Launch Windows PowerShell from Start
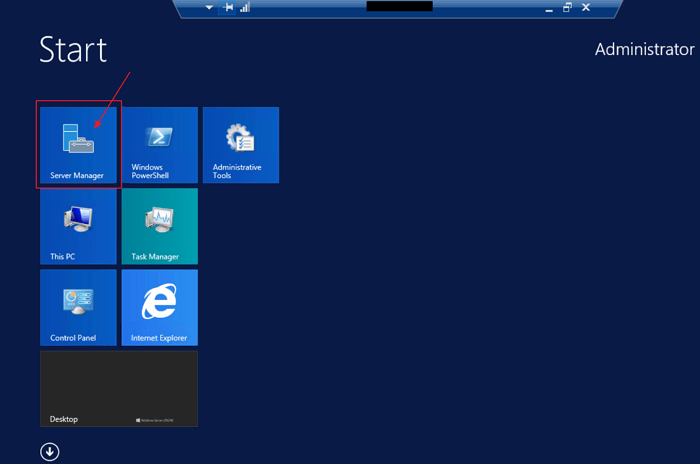 (x=159, y=145)
